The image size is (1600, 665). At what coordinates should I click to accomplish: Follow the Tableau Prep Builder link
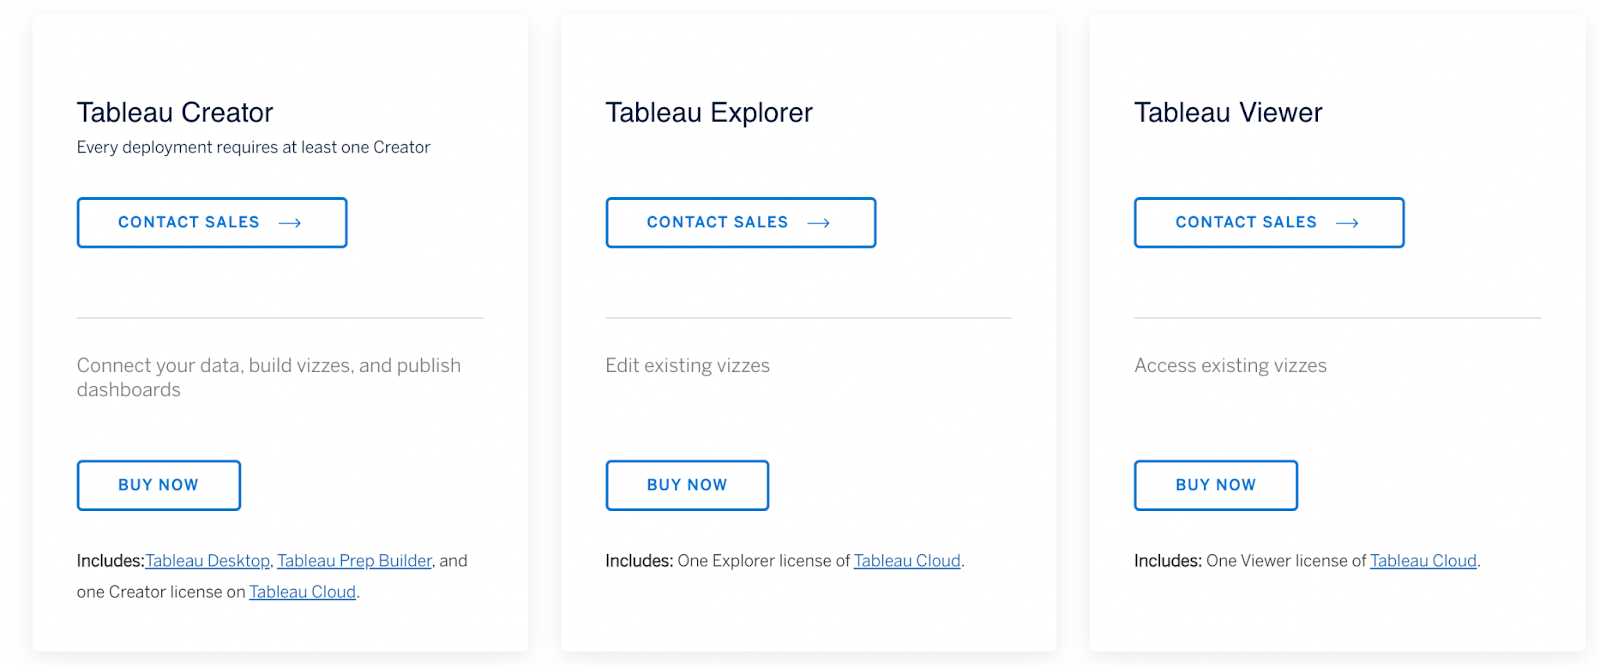pyautogui.click(x=354, y=561)
